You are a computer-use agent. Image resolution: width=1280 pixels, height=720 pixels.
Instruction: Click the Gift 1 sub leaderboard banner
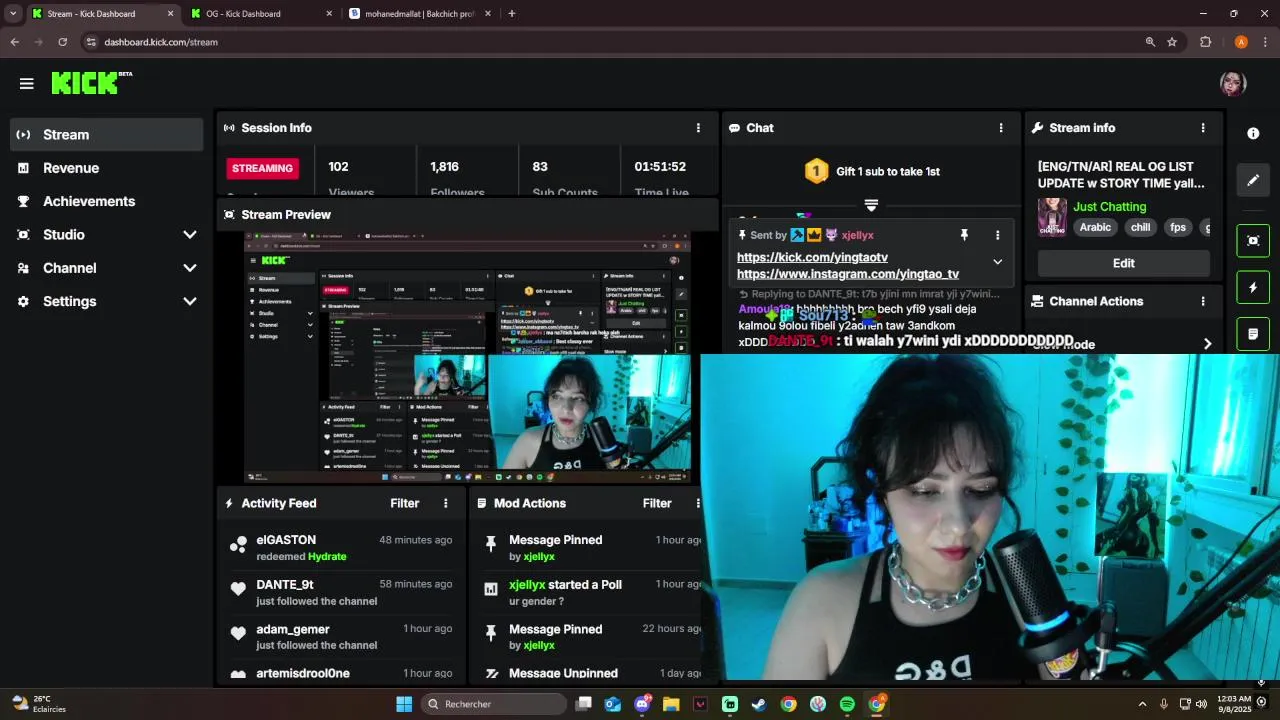[x=872, y=172]
